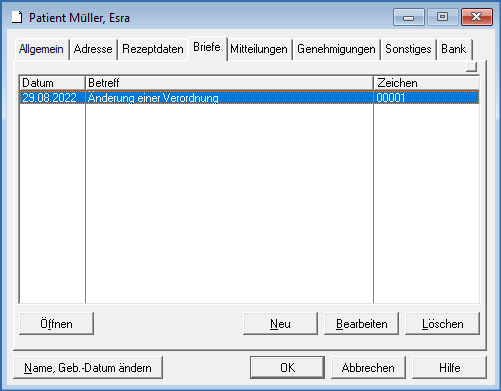Sort by the Datum column header

click(x=52, y=83)
